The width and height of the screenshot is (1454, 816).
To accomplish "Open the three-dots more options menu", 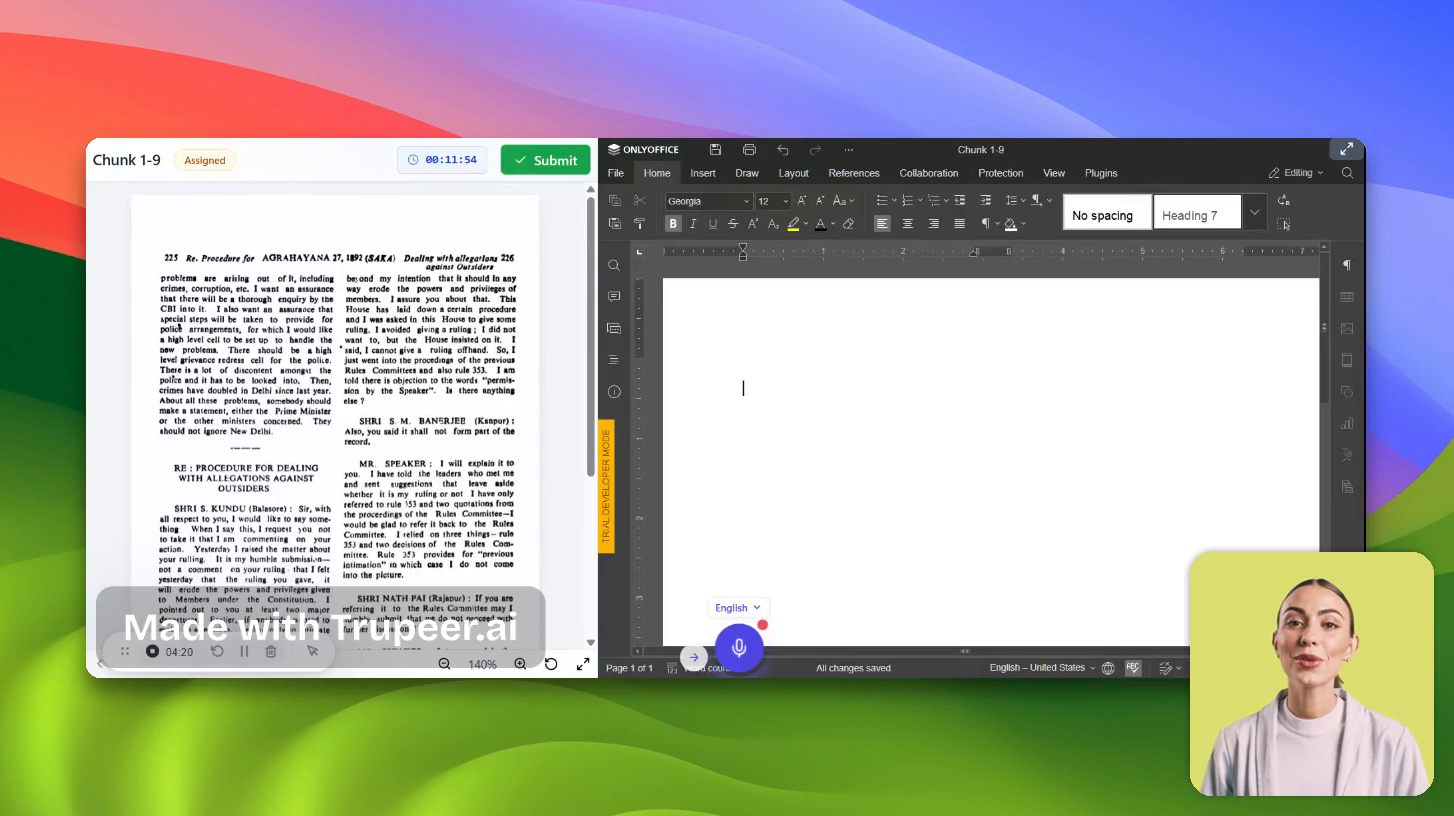I will click(x=849, y=150).
